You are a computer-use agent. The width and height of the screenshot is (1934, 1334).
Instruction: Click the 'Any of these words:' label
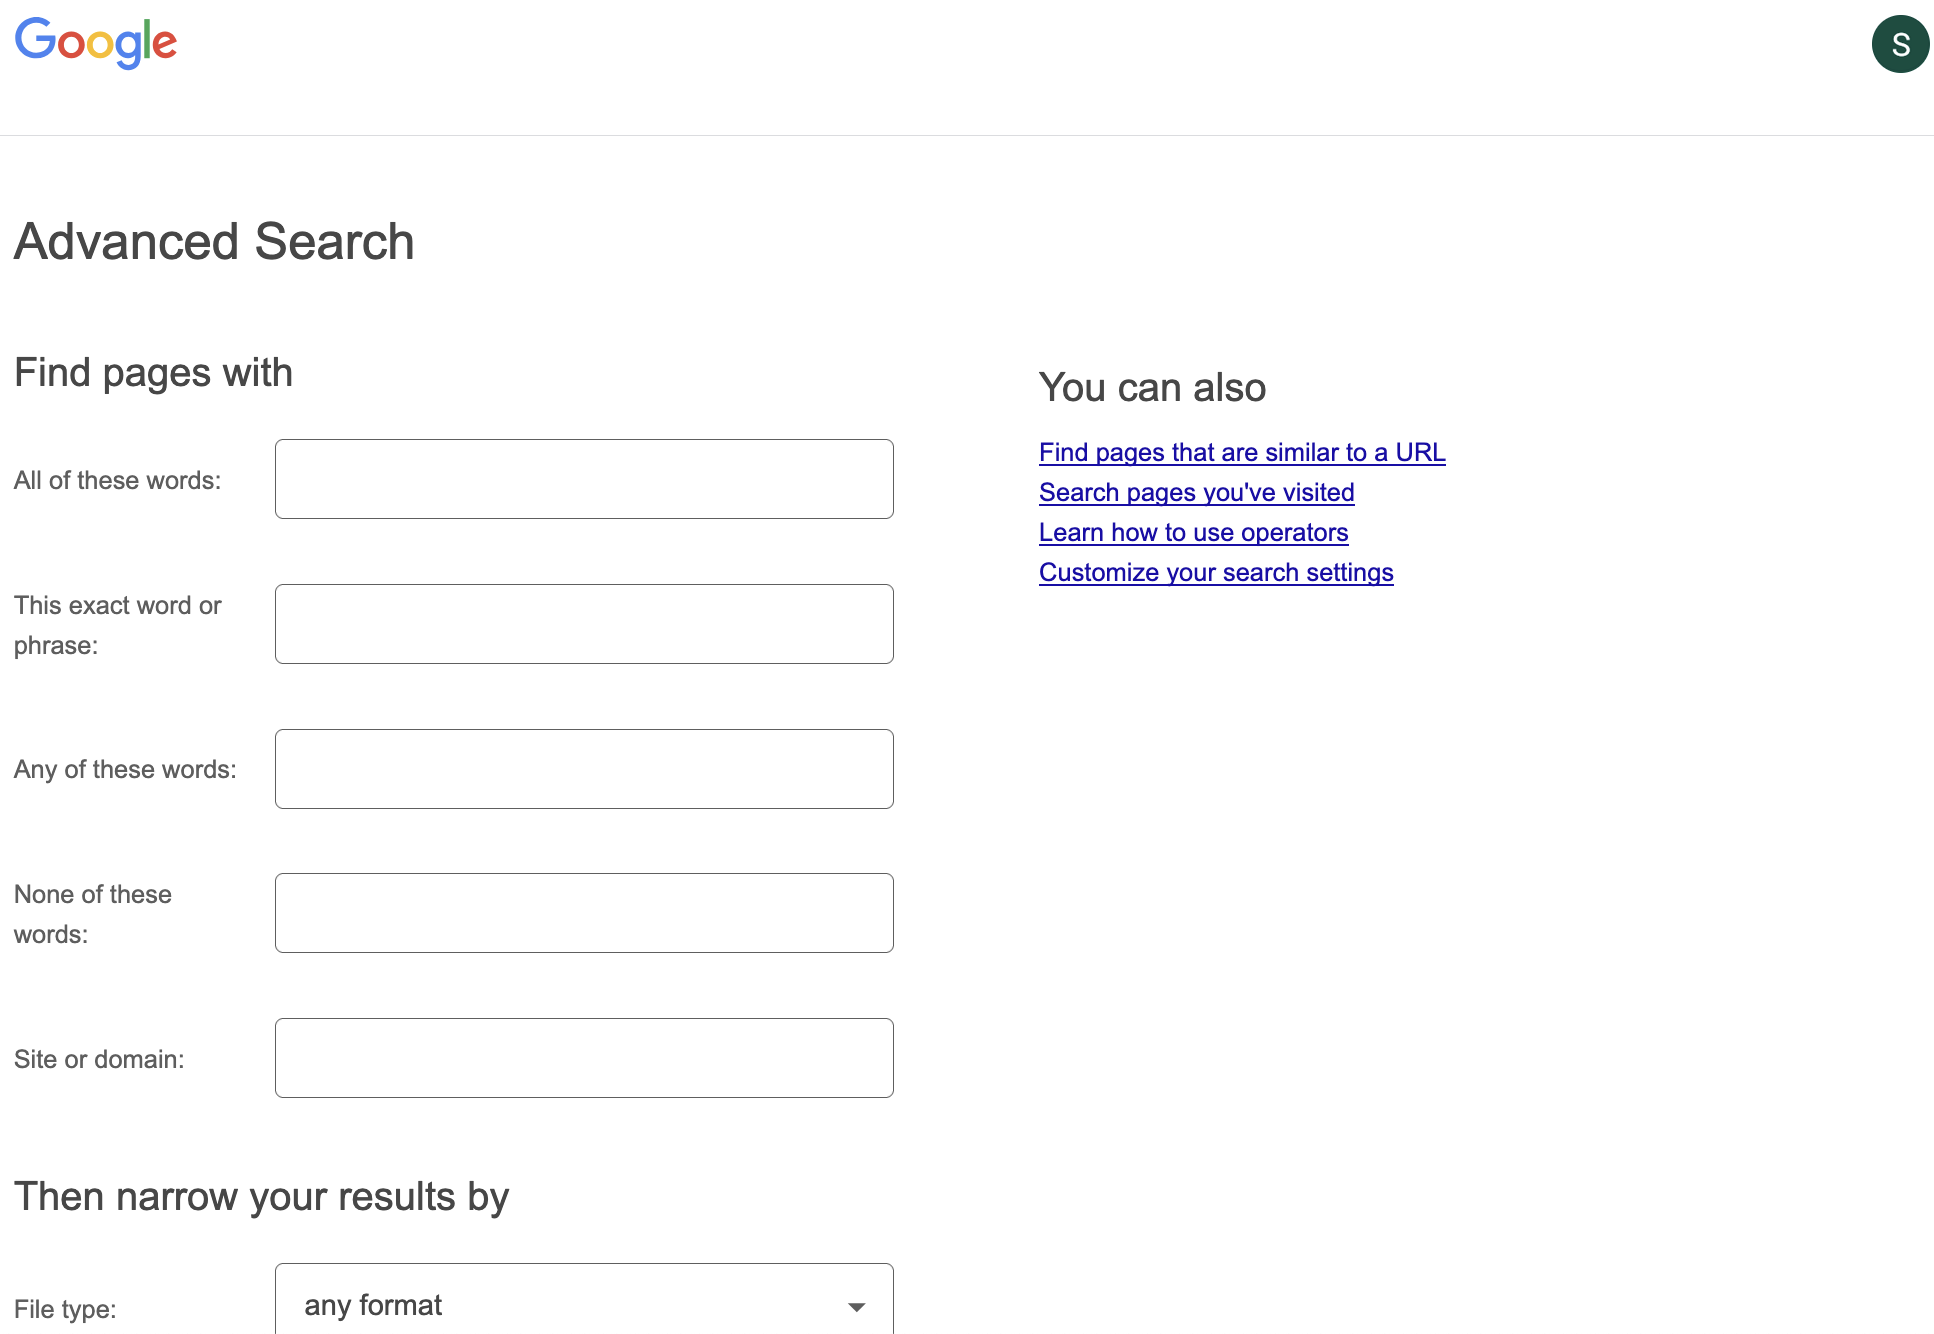(125, 769)
